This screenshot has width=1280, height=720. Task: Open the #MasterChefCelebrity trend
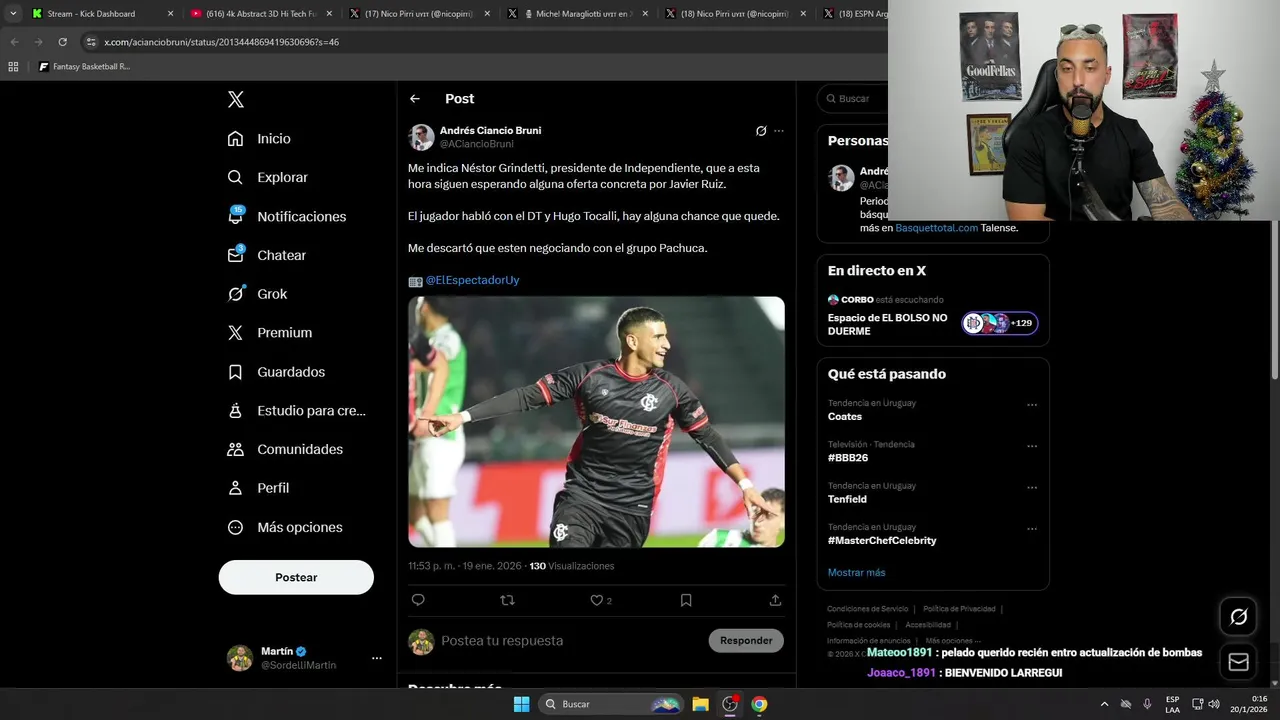click(882, 541)
